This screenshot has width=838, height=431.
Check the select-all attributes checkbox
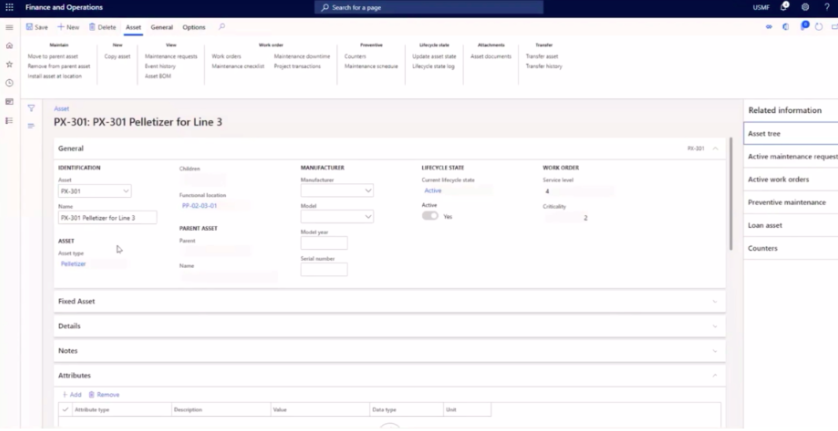[65, 410]
